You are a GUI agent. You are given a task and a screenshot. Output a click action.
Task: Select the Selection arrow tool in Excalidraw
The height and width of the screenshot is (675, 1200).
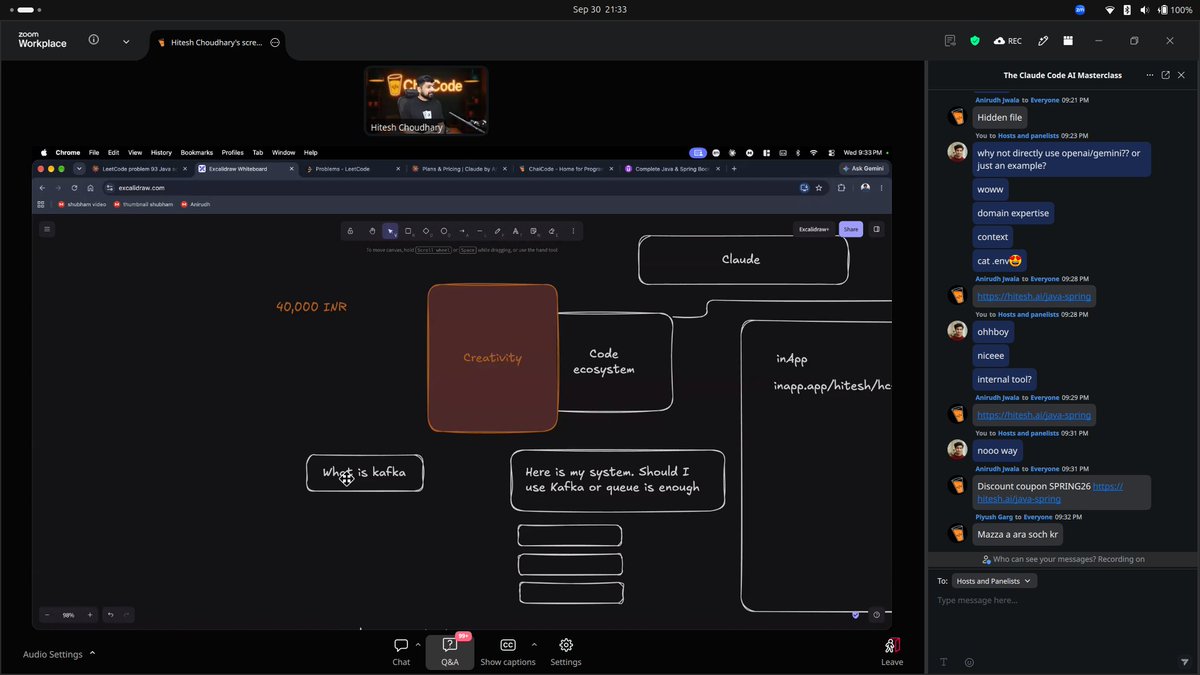point(390,231)
